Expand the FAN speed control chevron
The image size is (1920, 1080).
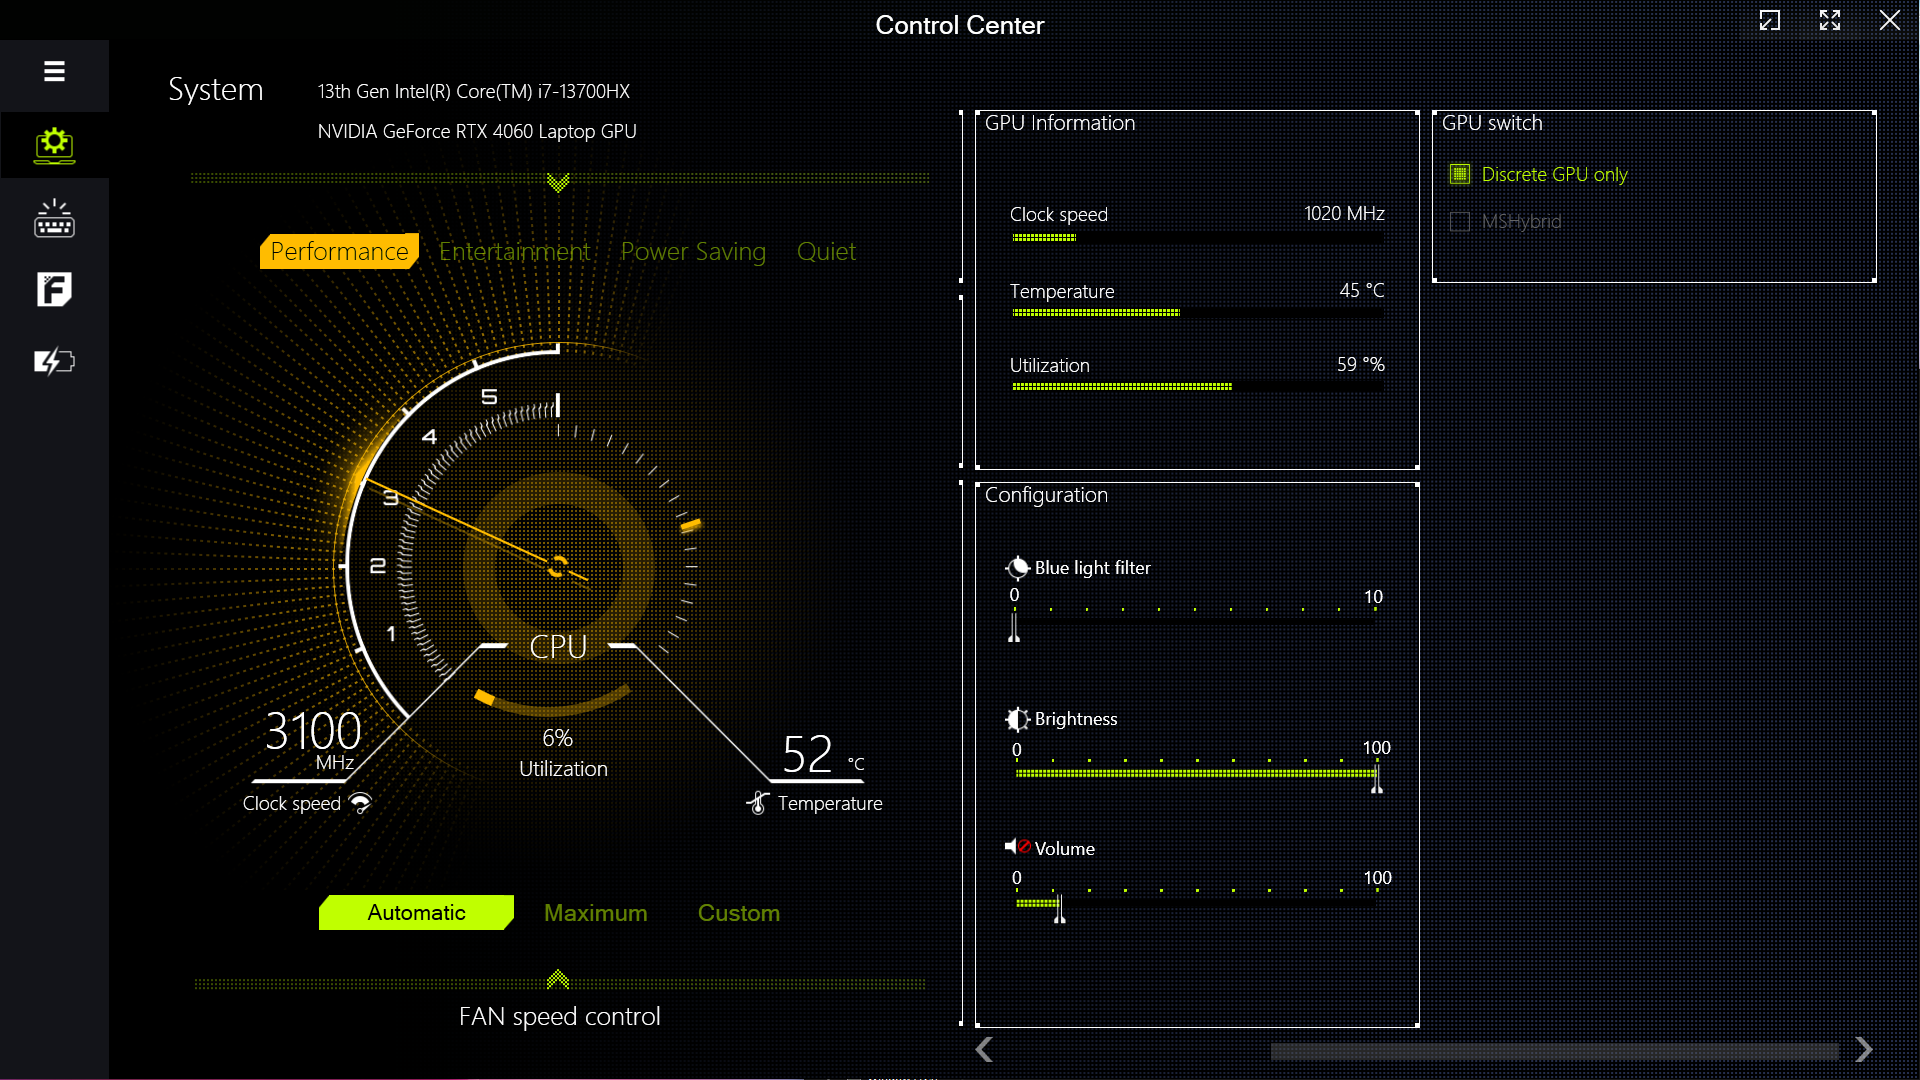[558, 979]
